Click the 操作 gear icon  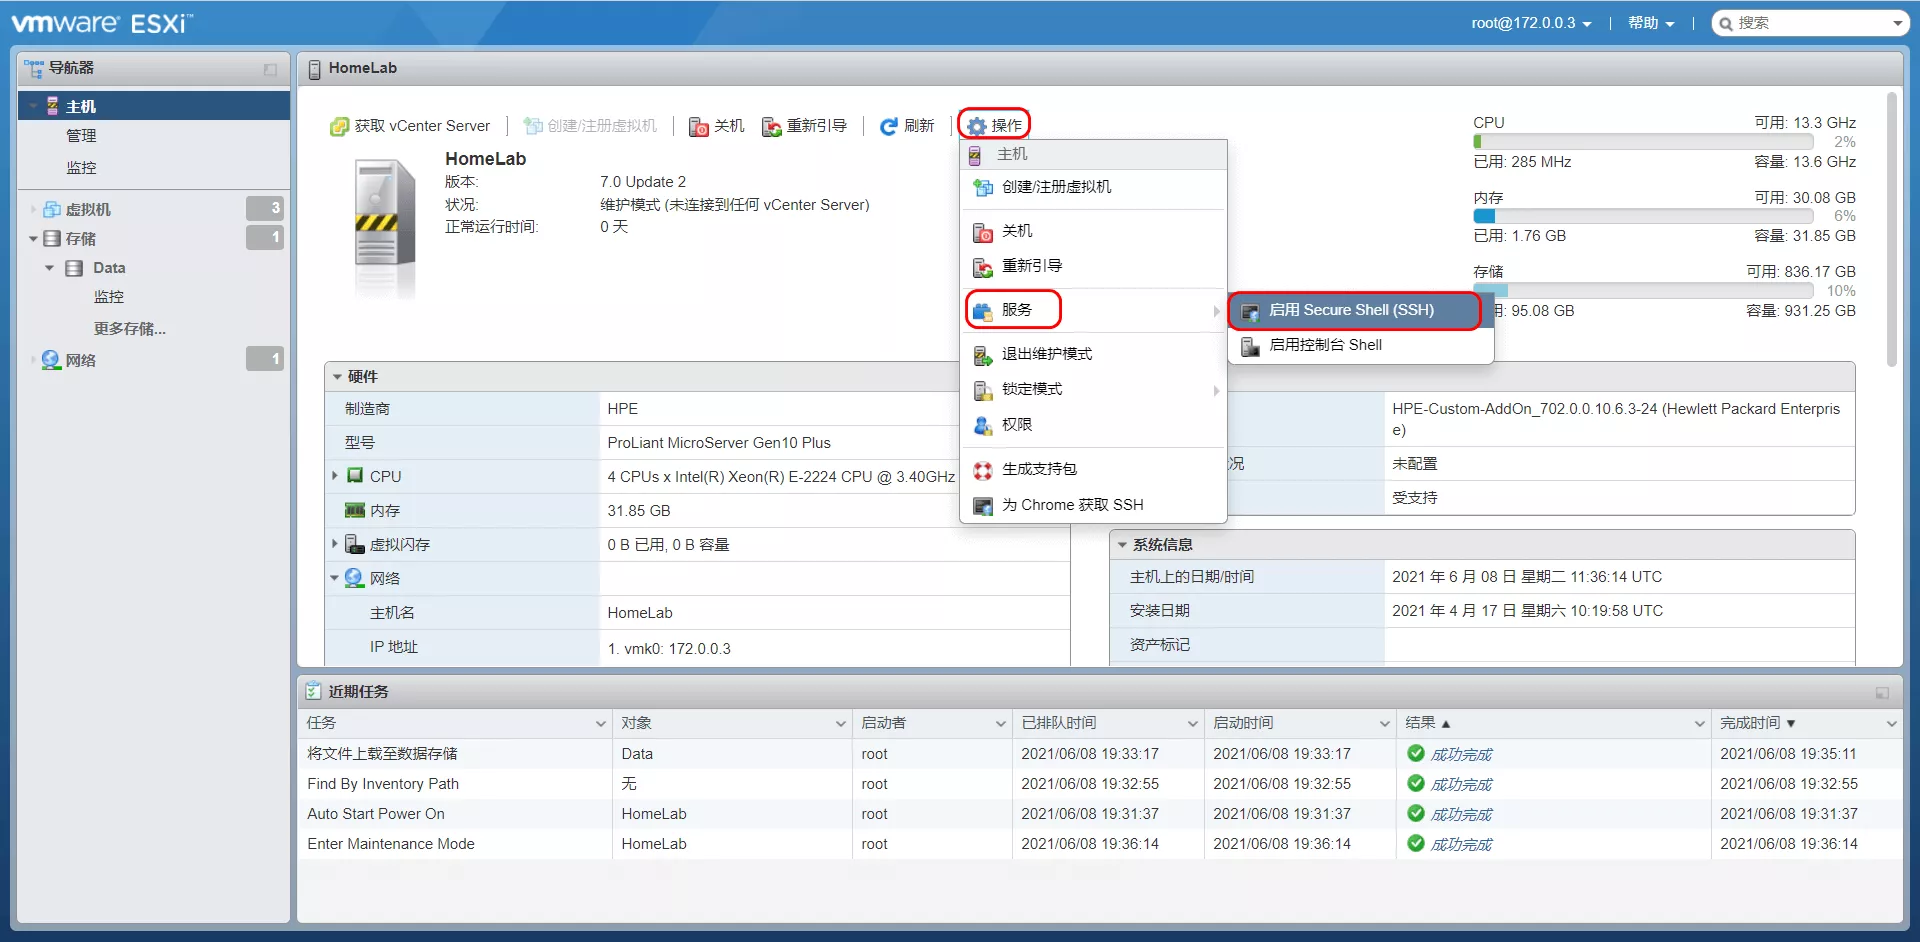pos(977,126)
